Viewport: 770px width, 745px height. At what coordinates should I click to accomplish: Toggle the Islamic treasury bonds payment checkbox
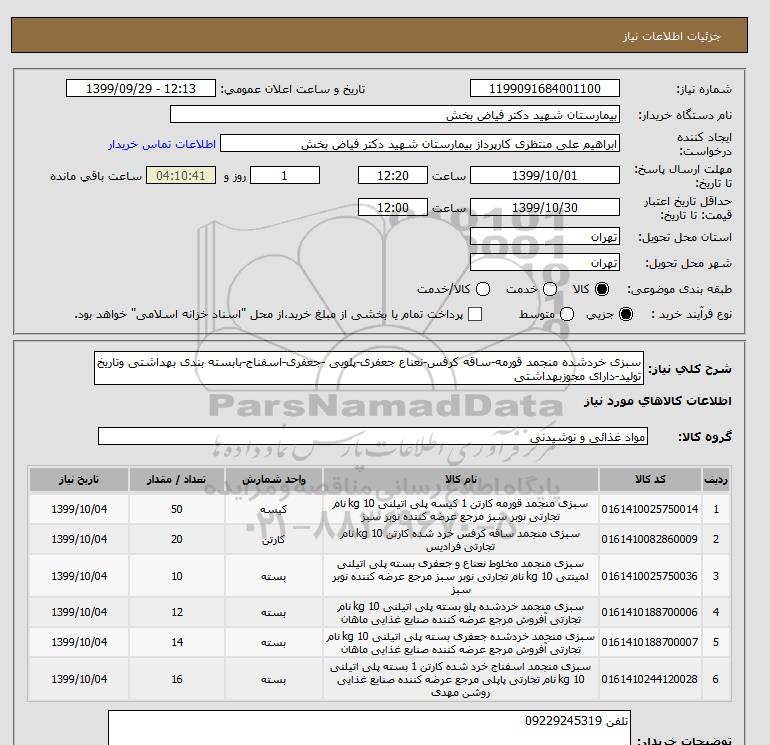click(475, 314)
